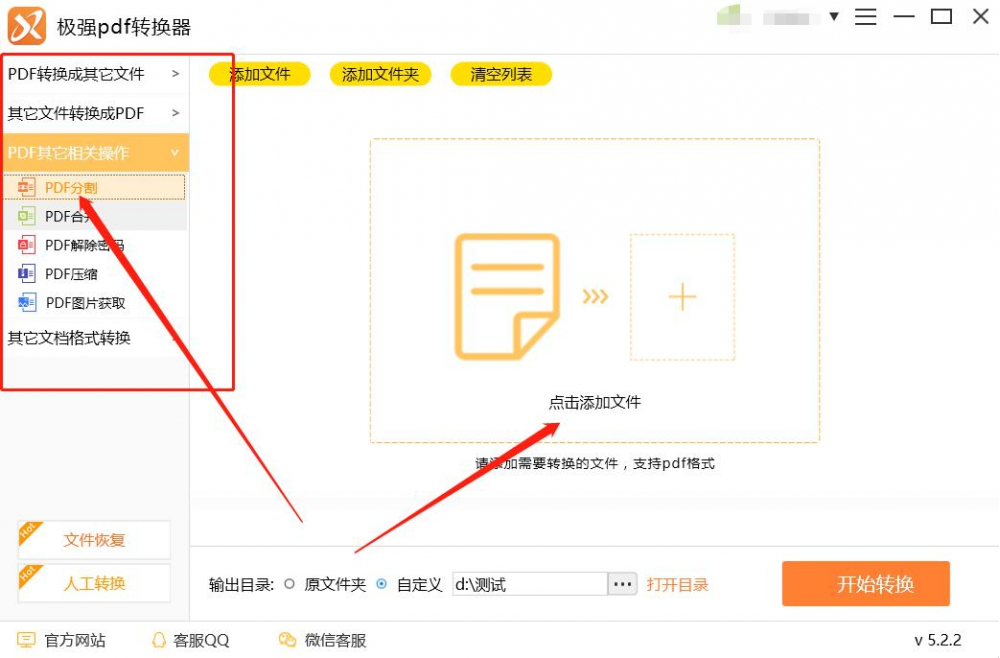Screen dimensions: 1000x658
Task: Select PDF转换成其它文件 menu section
Action: pyautogui.click(x=96, y=74)
